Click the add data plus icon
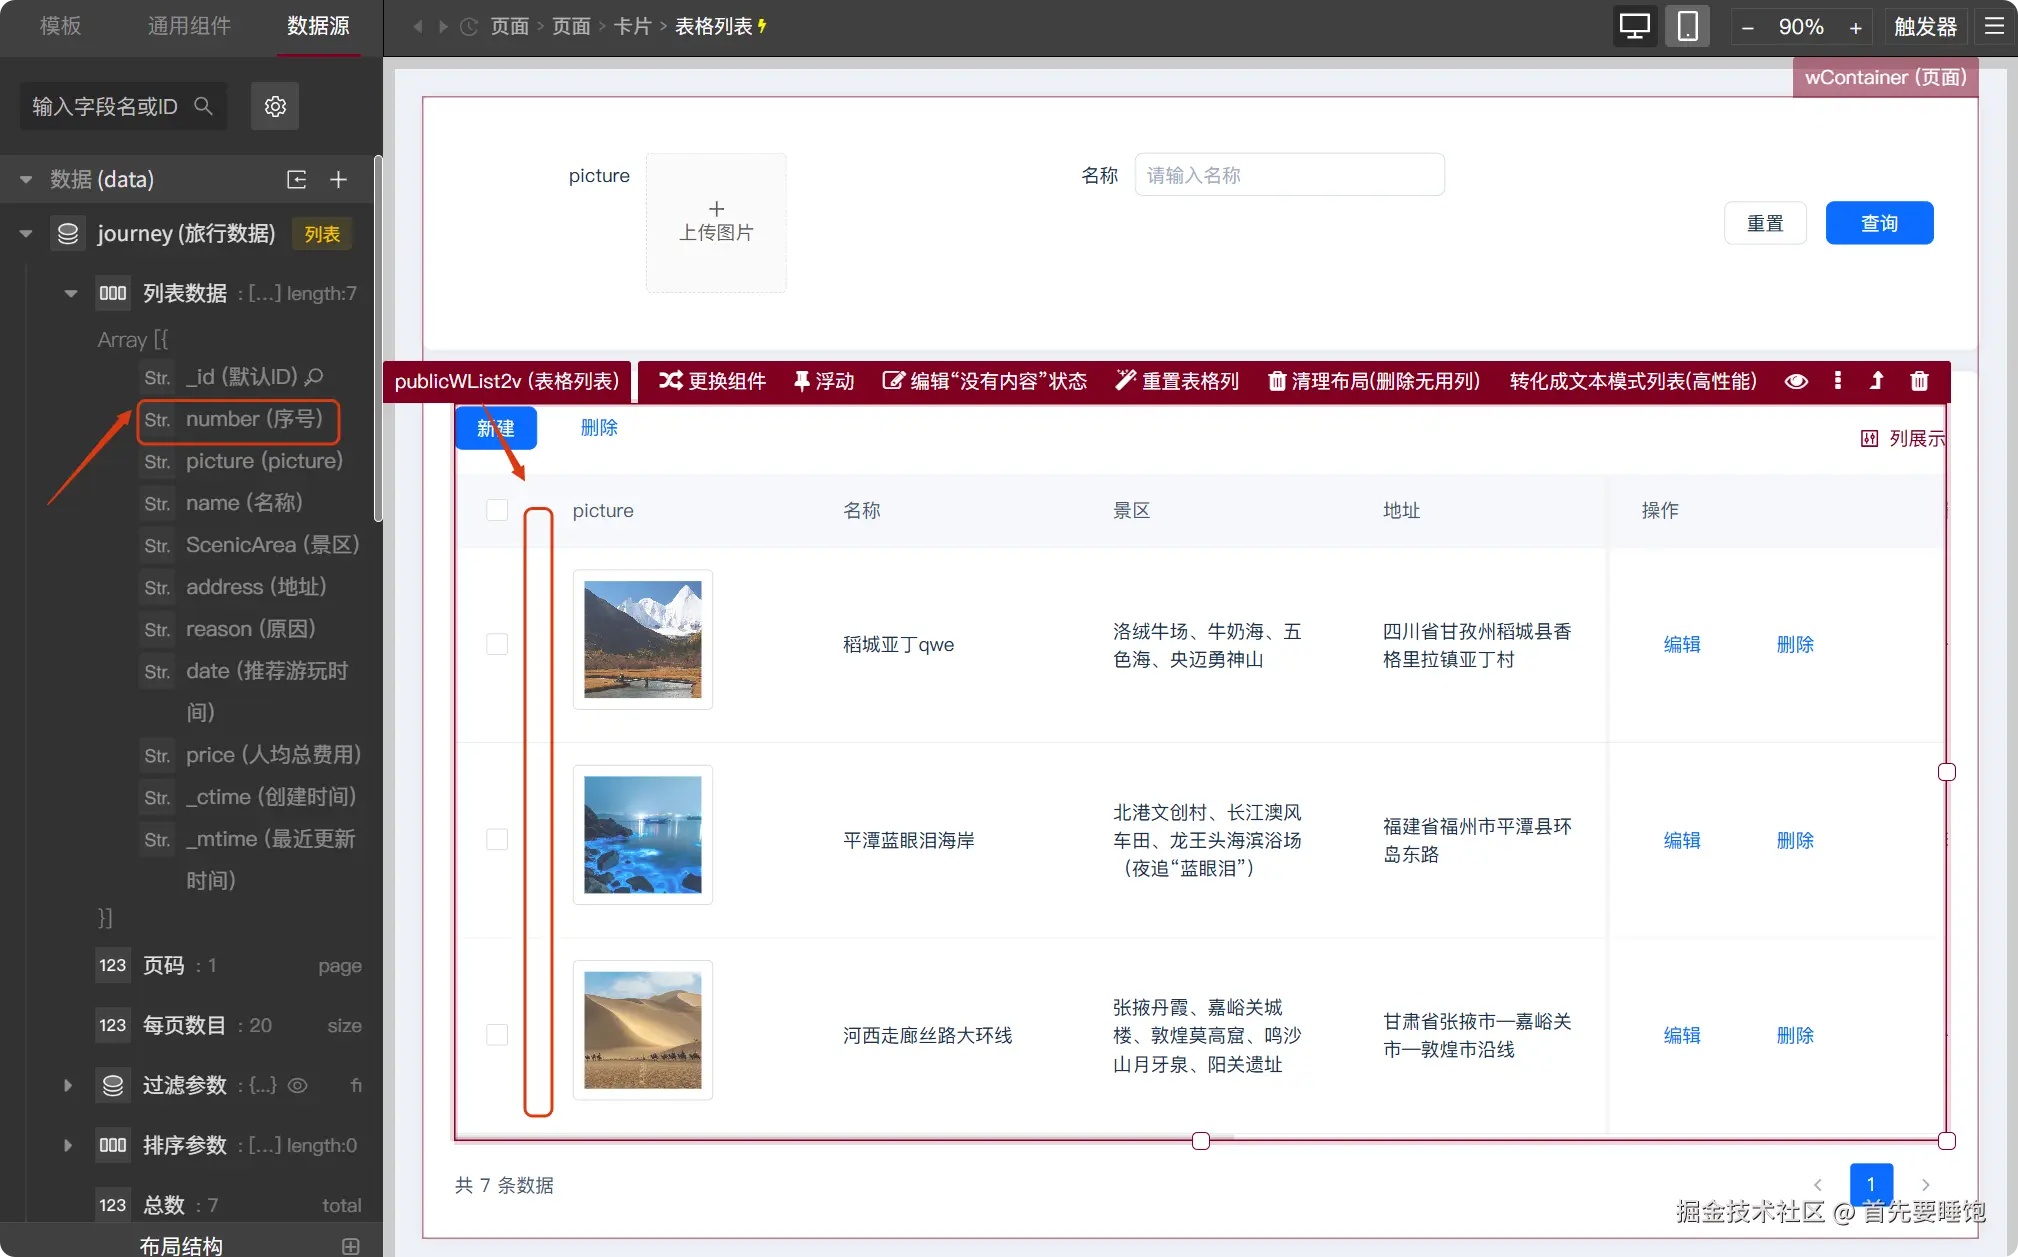 338,179
